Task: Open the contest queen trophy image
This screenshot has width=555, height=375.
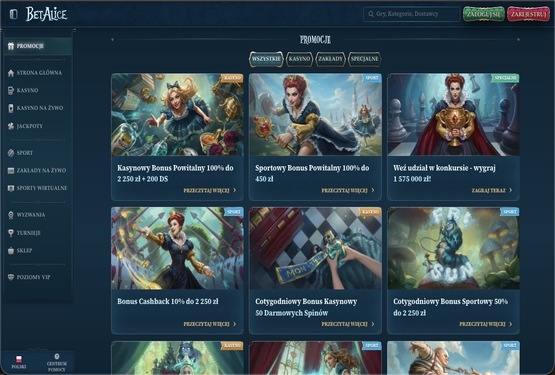Action: 453,115
